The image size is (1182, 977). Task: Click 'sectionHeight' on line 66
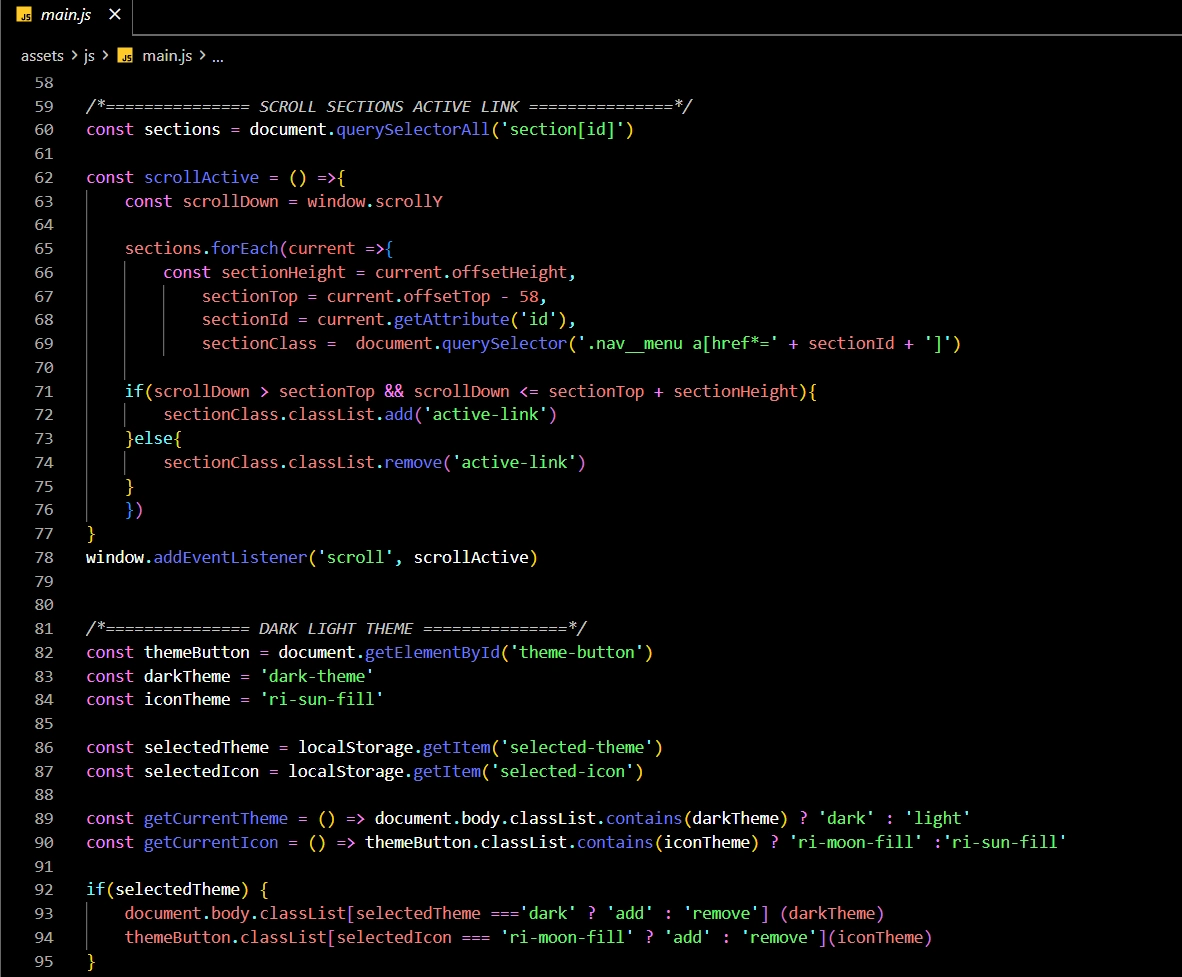(x=283, y=273)
